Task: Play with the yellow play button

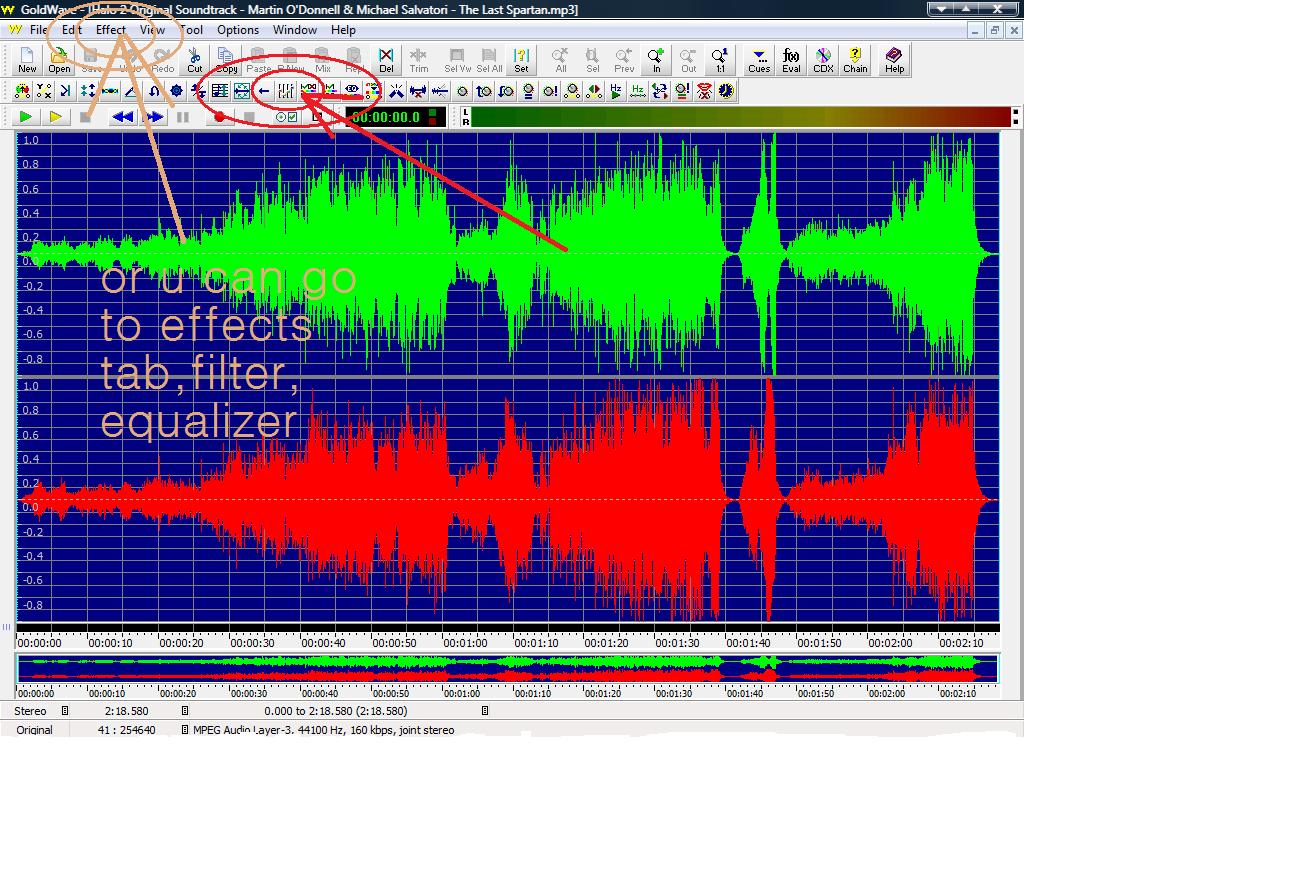Action: [x=56, y=117]
